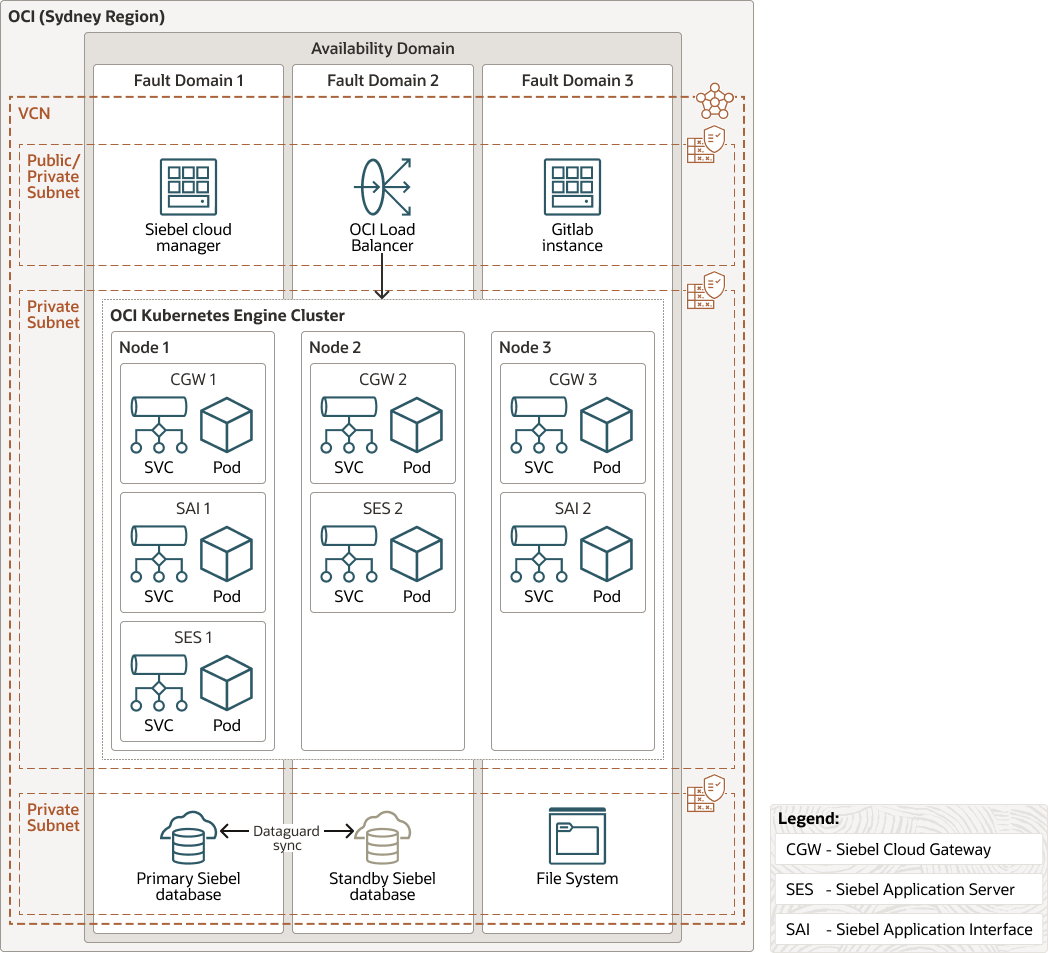Click the Pod cube icon in SES 2

[x=416, y=554]
